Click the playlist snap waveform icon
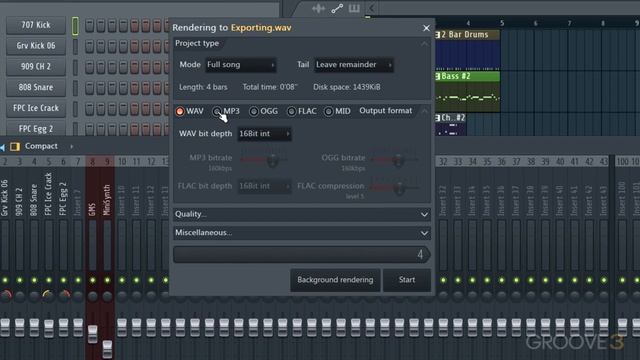The height and width of the screenshot is (360, 640). point(318,8)
